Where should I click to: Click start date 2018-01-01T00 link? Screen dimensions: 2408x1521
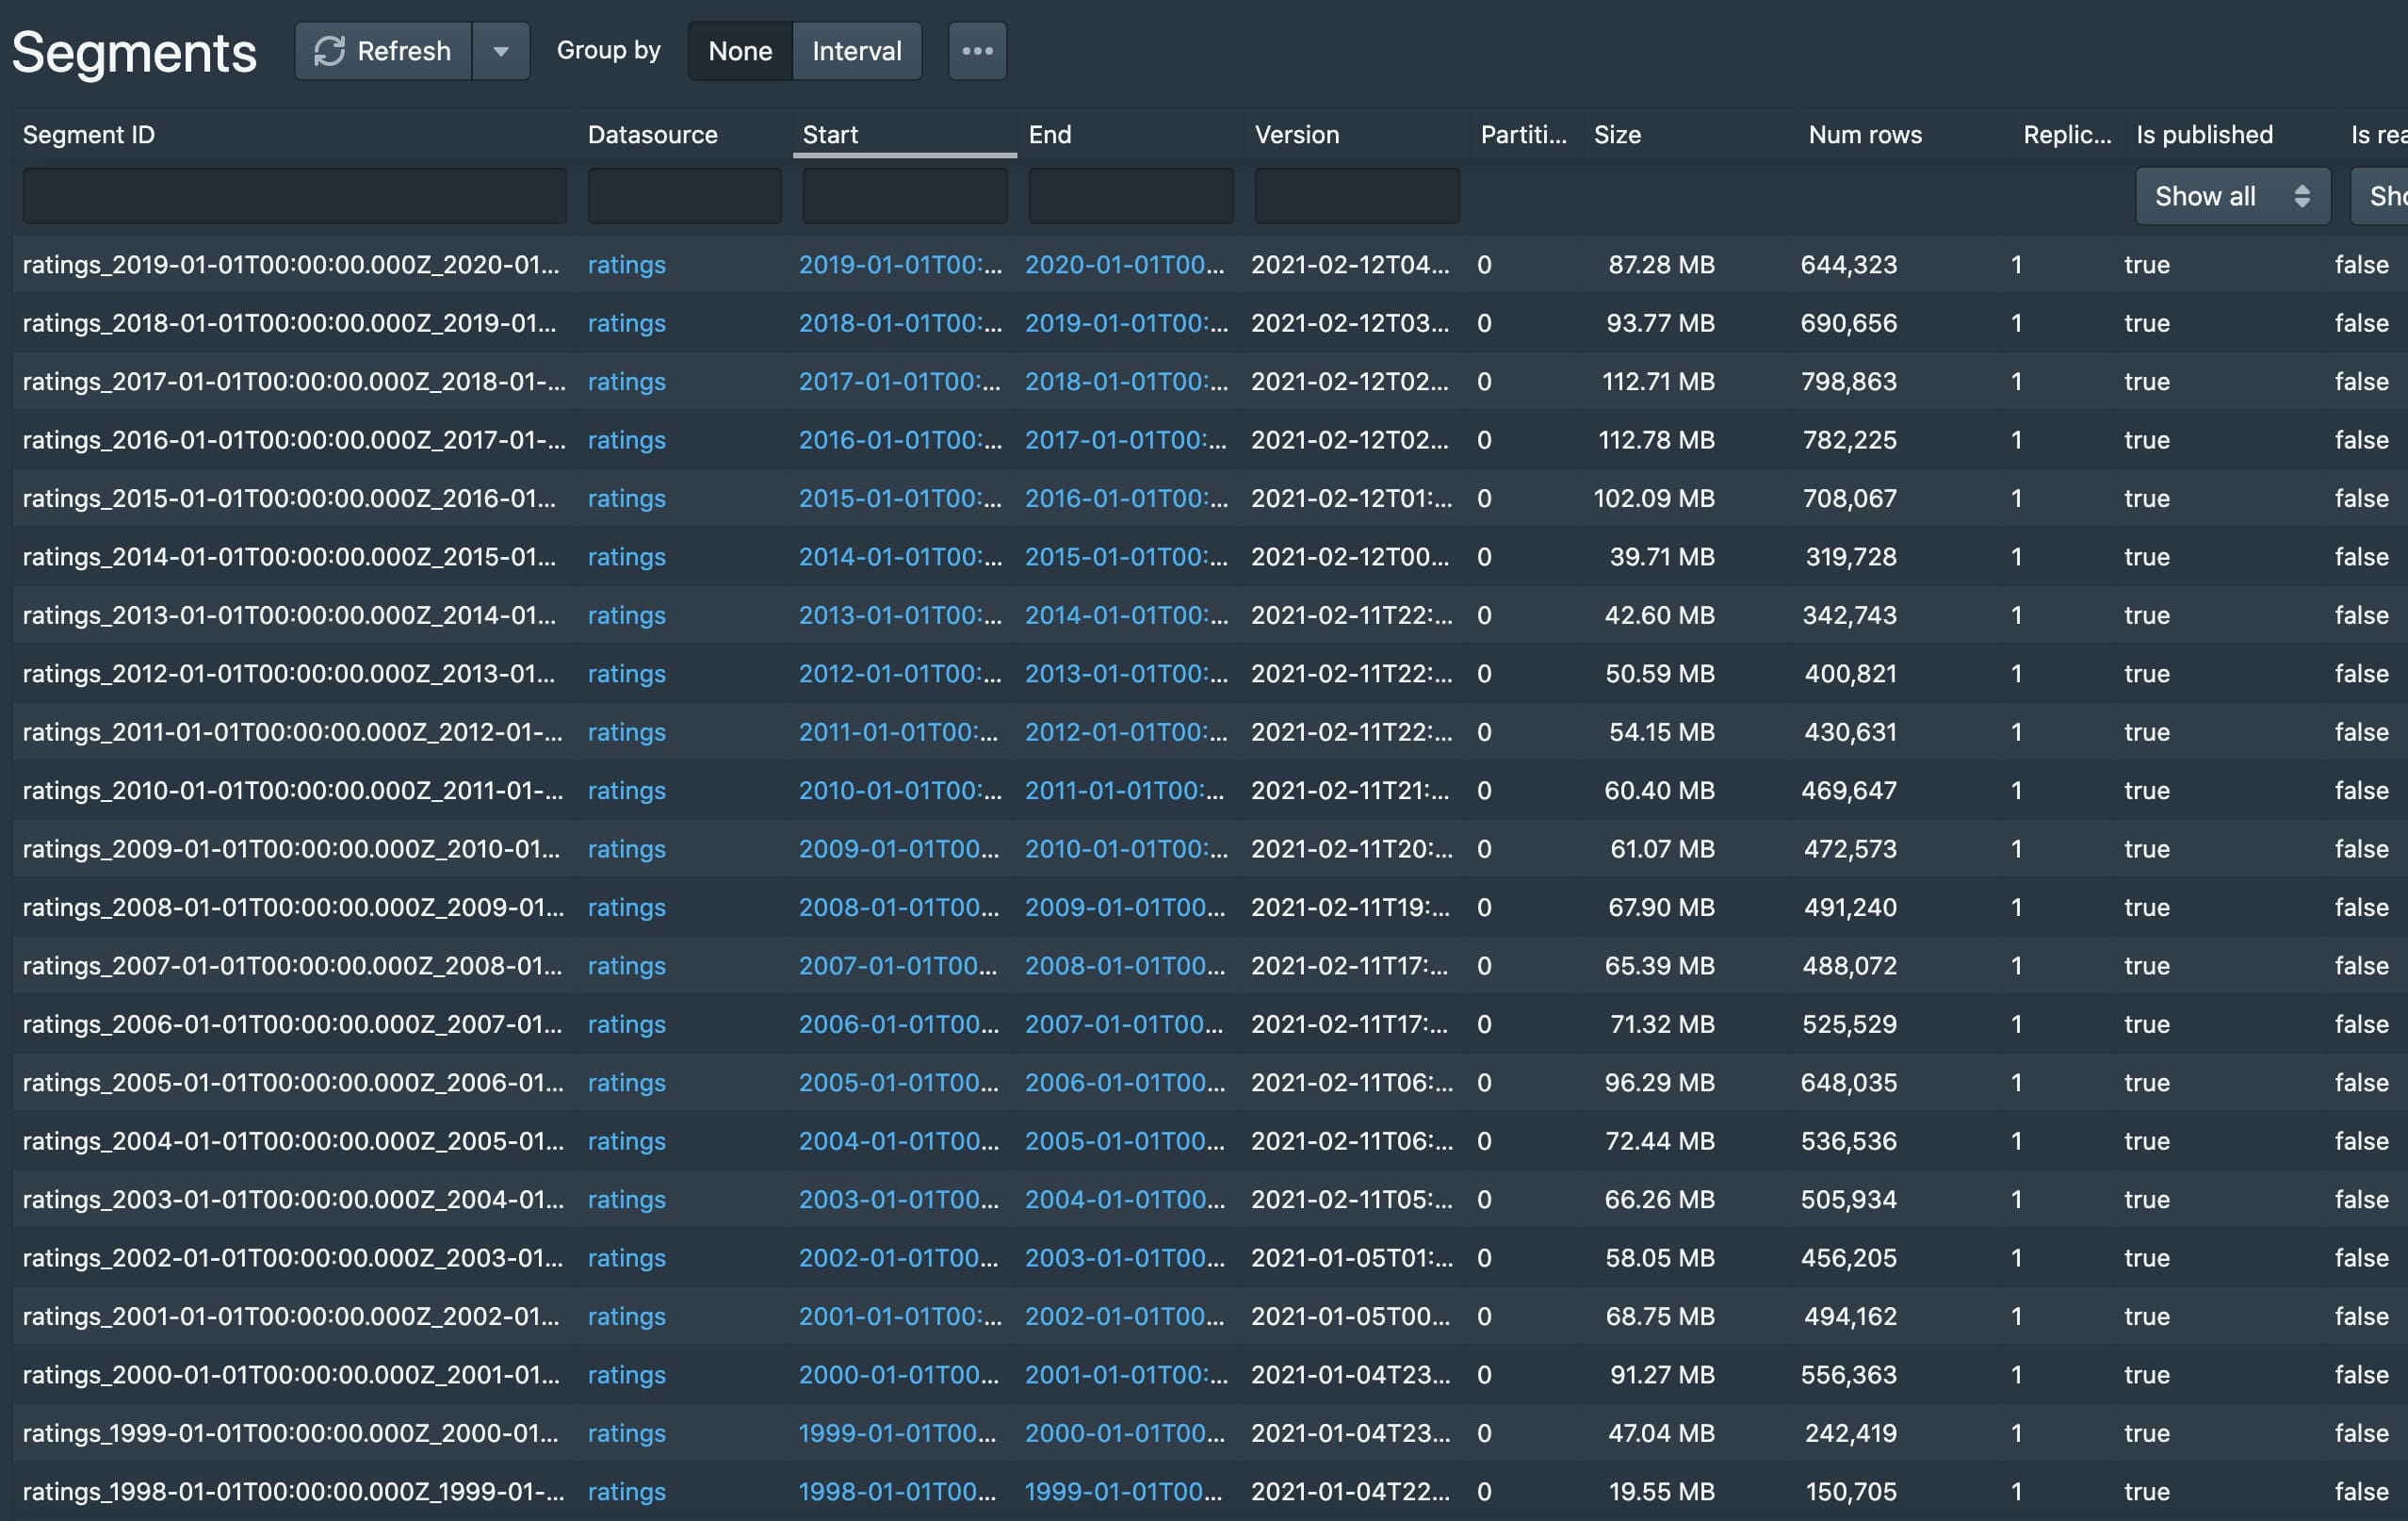click(x=900, y=323)
